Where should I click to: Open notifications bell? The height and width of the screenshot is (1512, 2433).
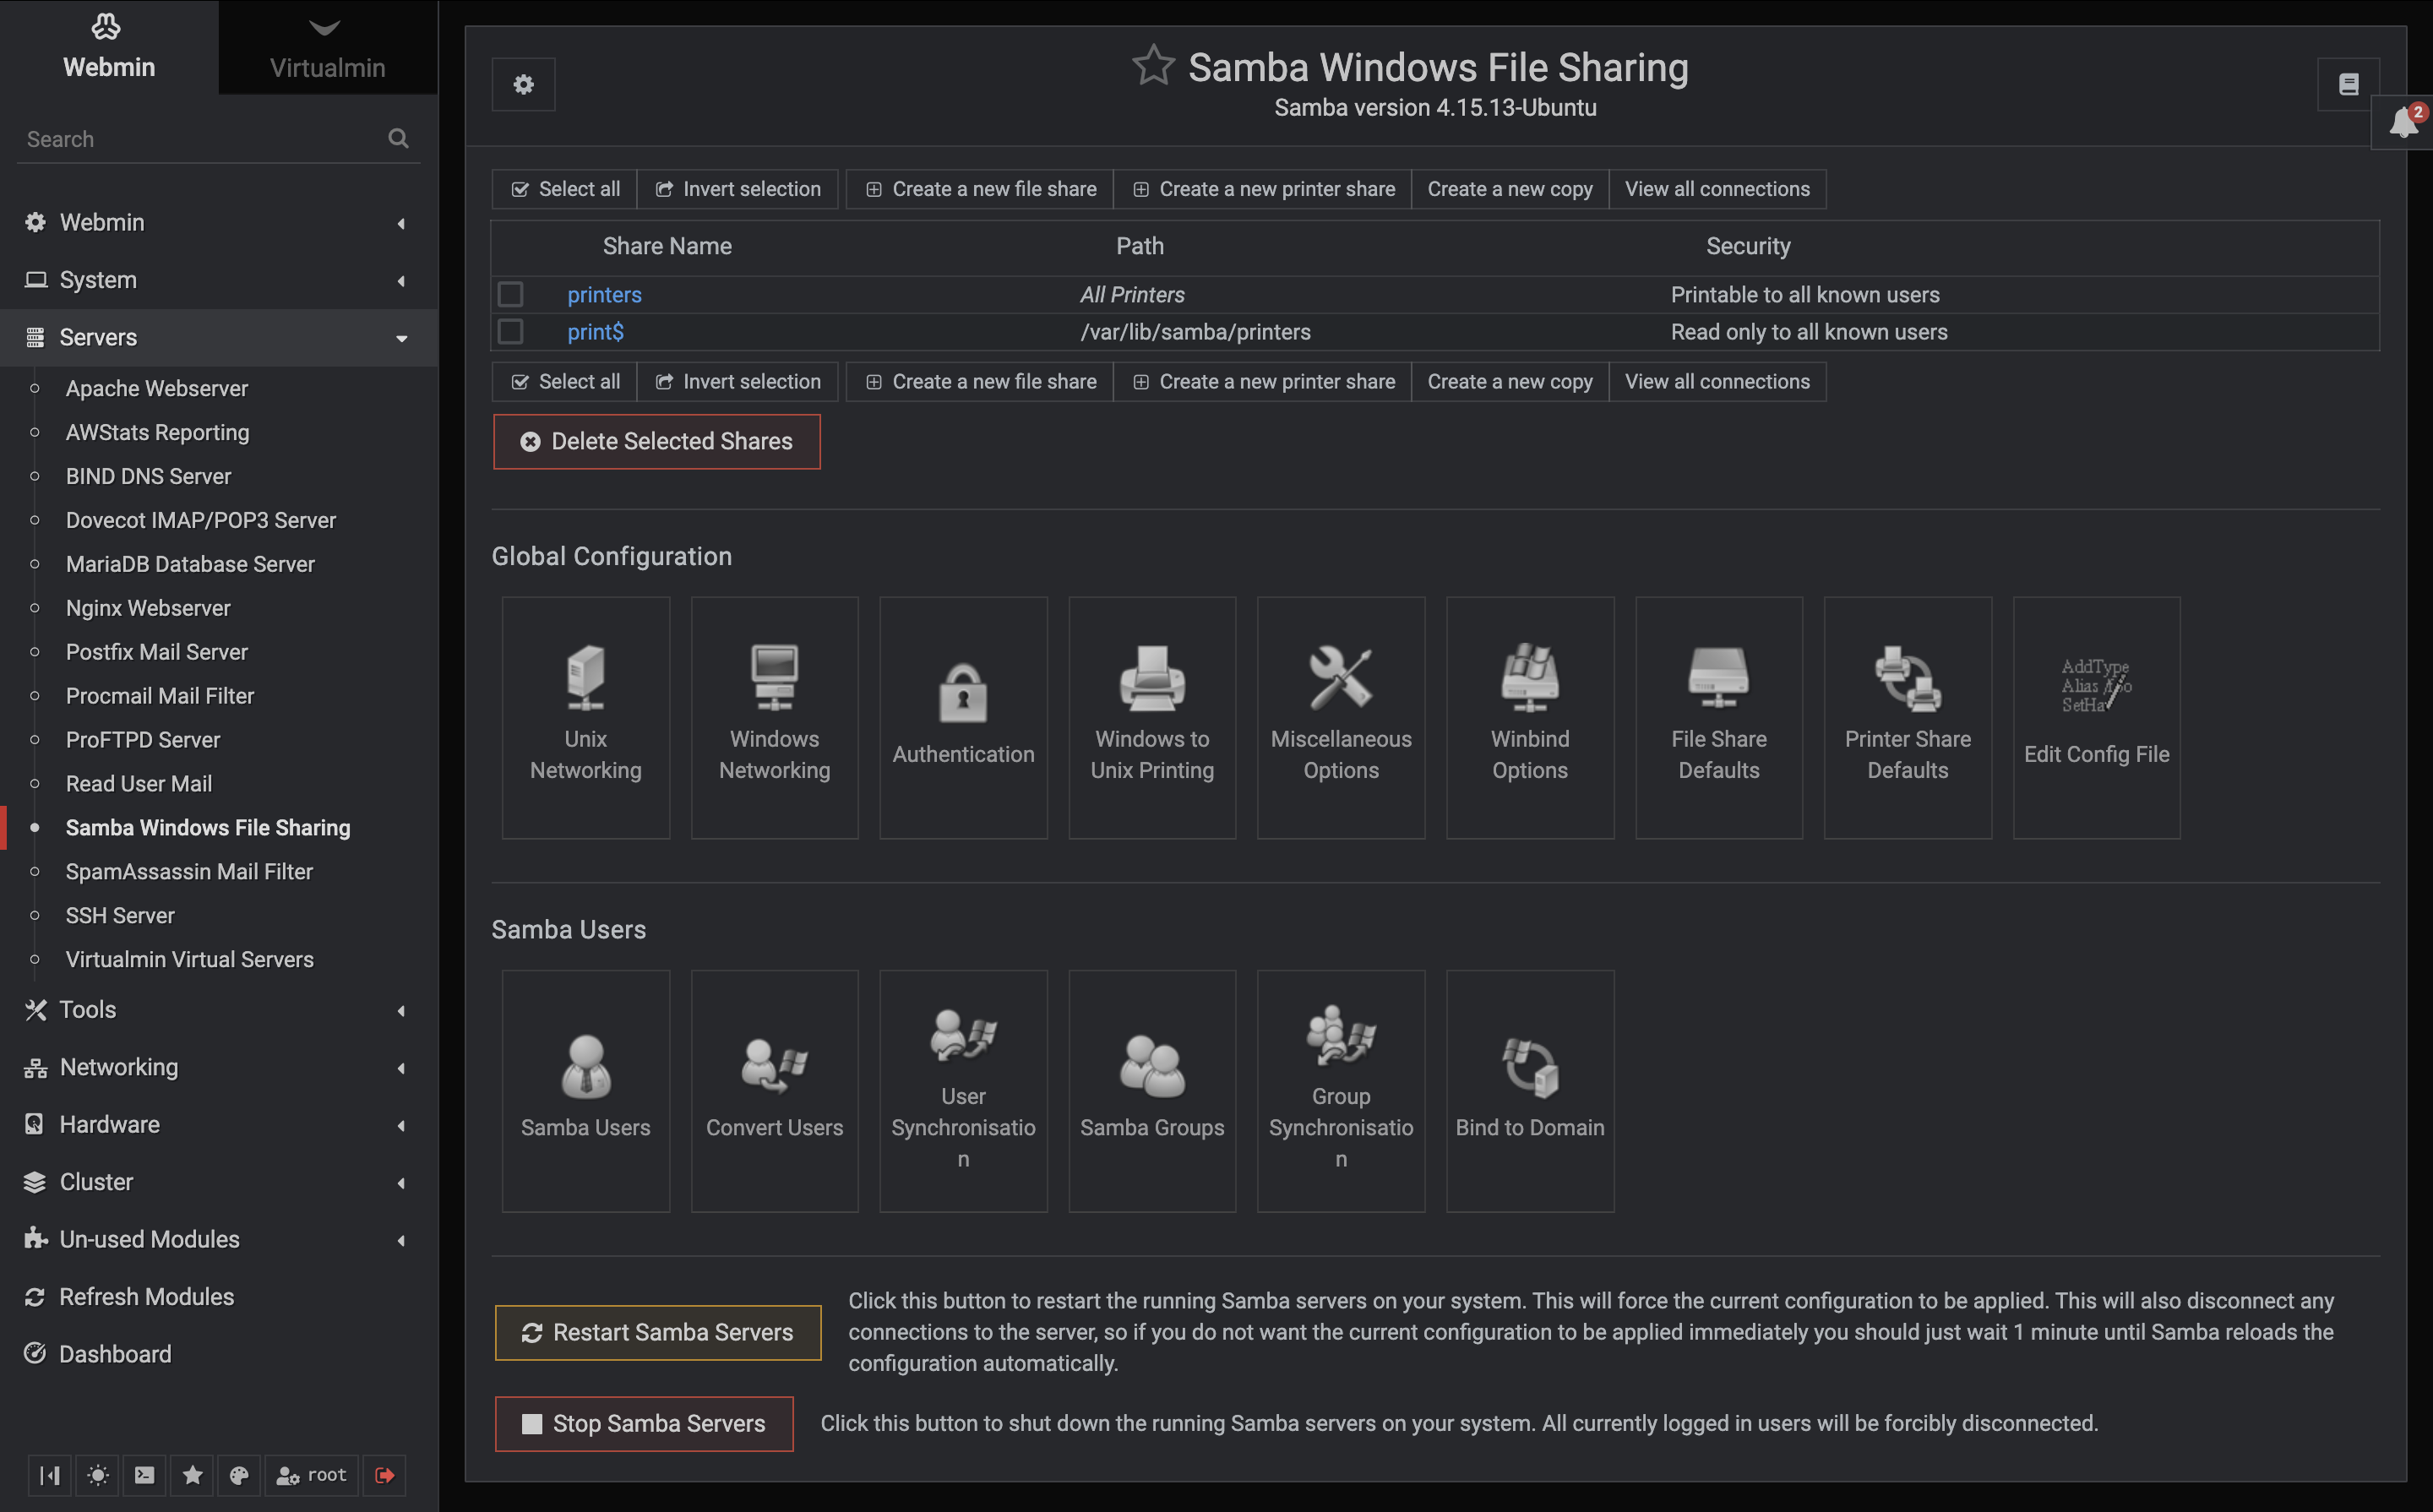2403,123
